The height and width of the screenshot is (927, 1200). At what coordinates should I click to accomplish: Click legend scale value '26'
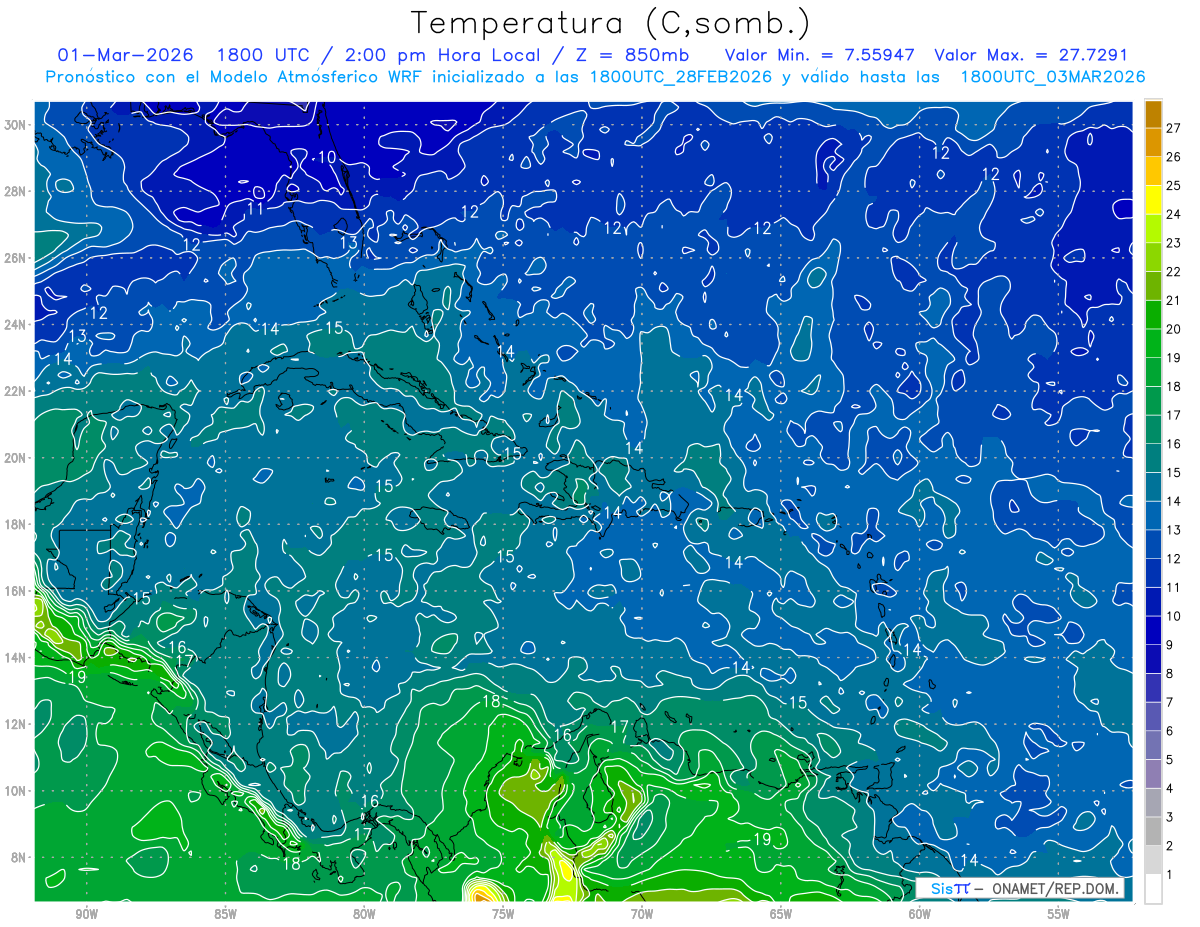[x=1173, y=157]
